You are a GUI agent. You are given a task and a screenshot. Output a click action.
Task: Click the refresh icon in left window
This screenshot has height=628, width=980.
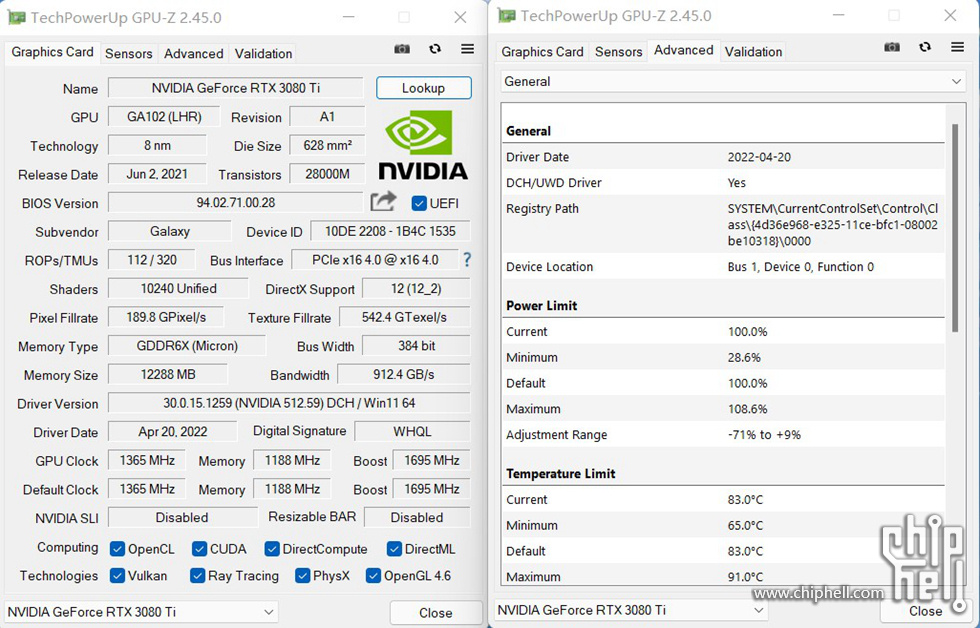coord(435,49)
